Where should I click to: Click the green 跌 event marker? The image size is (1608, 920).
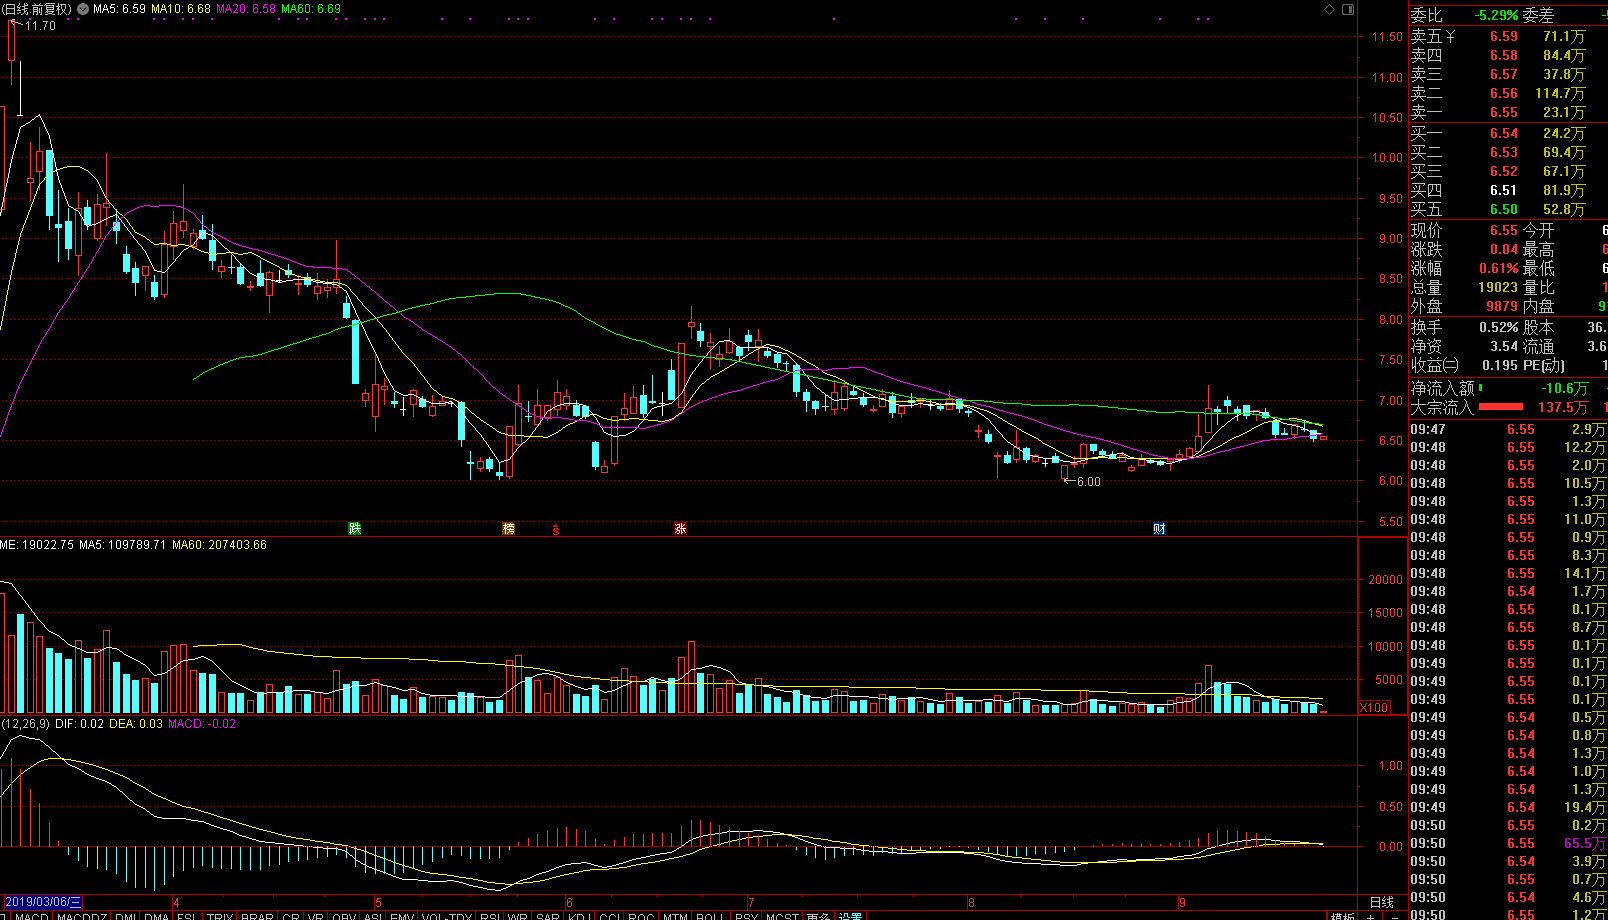pos(354,528)
